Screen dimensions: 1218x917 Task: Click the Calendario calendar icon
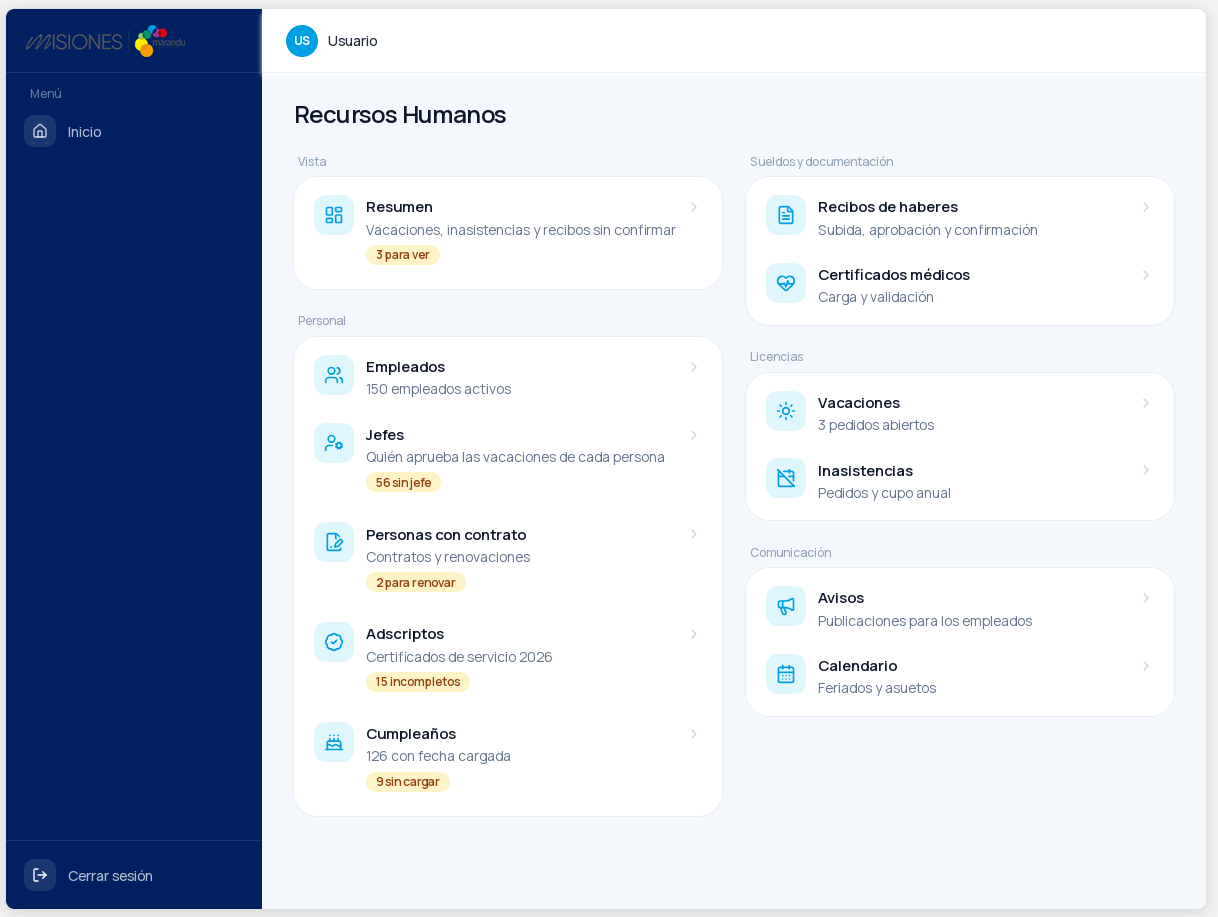786,674
